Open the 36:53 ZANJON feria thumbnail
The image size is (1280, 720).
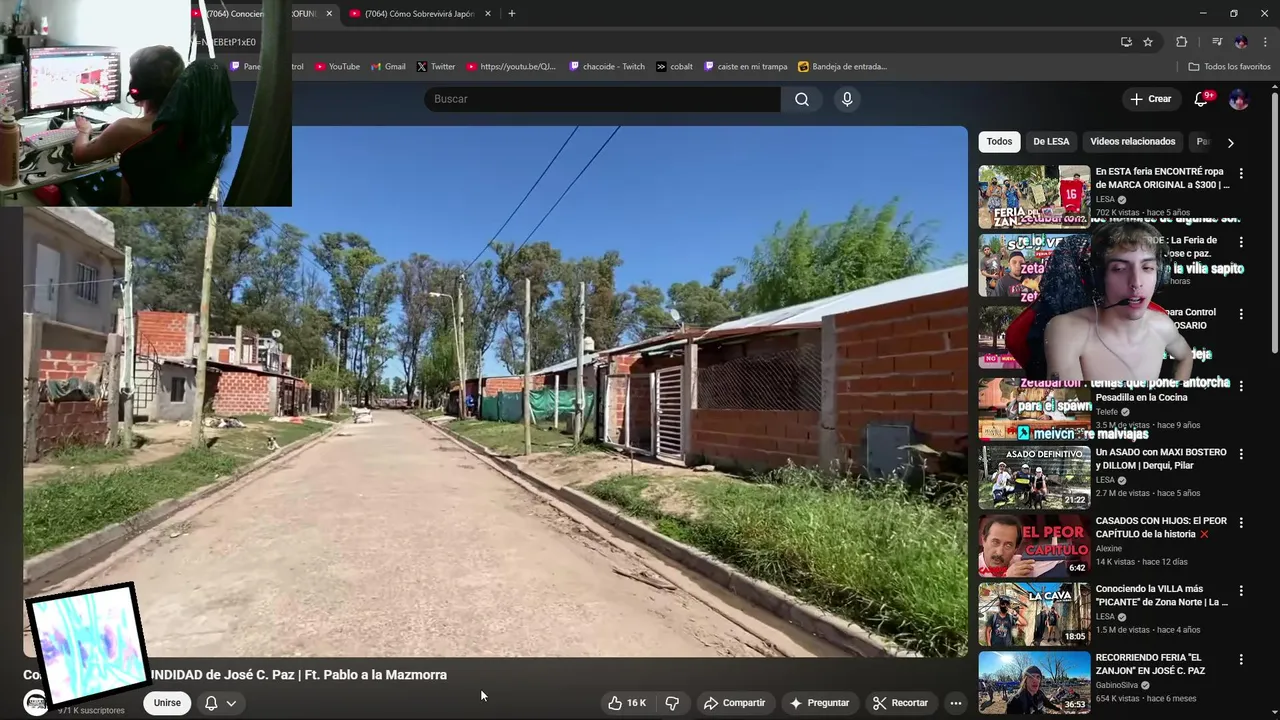click(1034, 683)
